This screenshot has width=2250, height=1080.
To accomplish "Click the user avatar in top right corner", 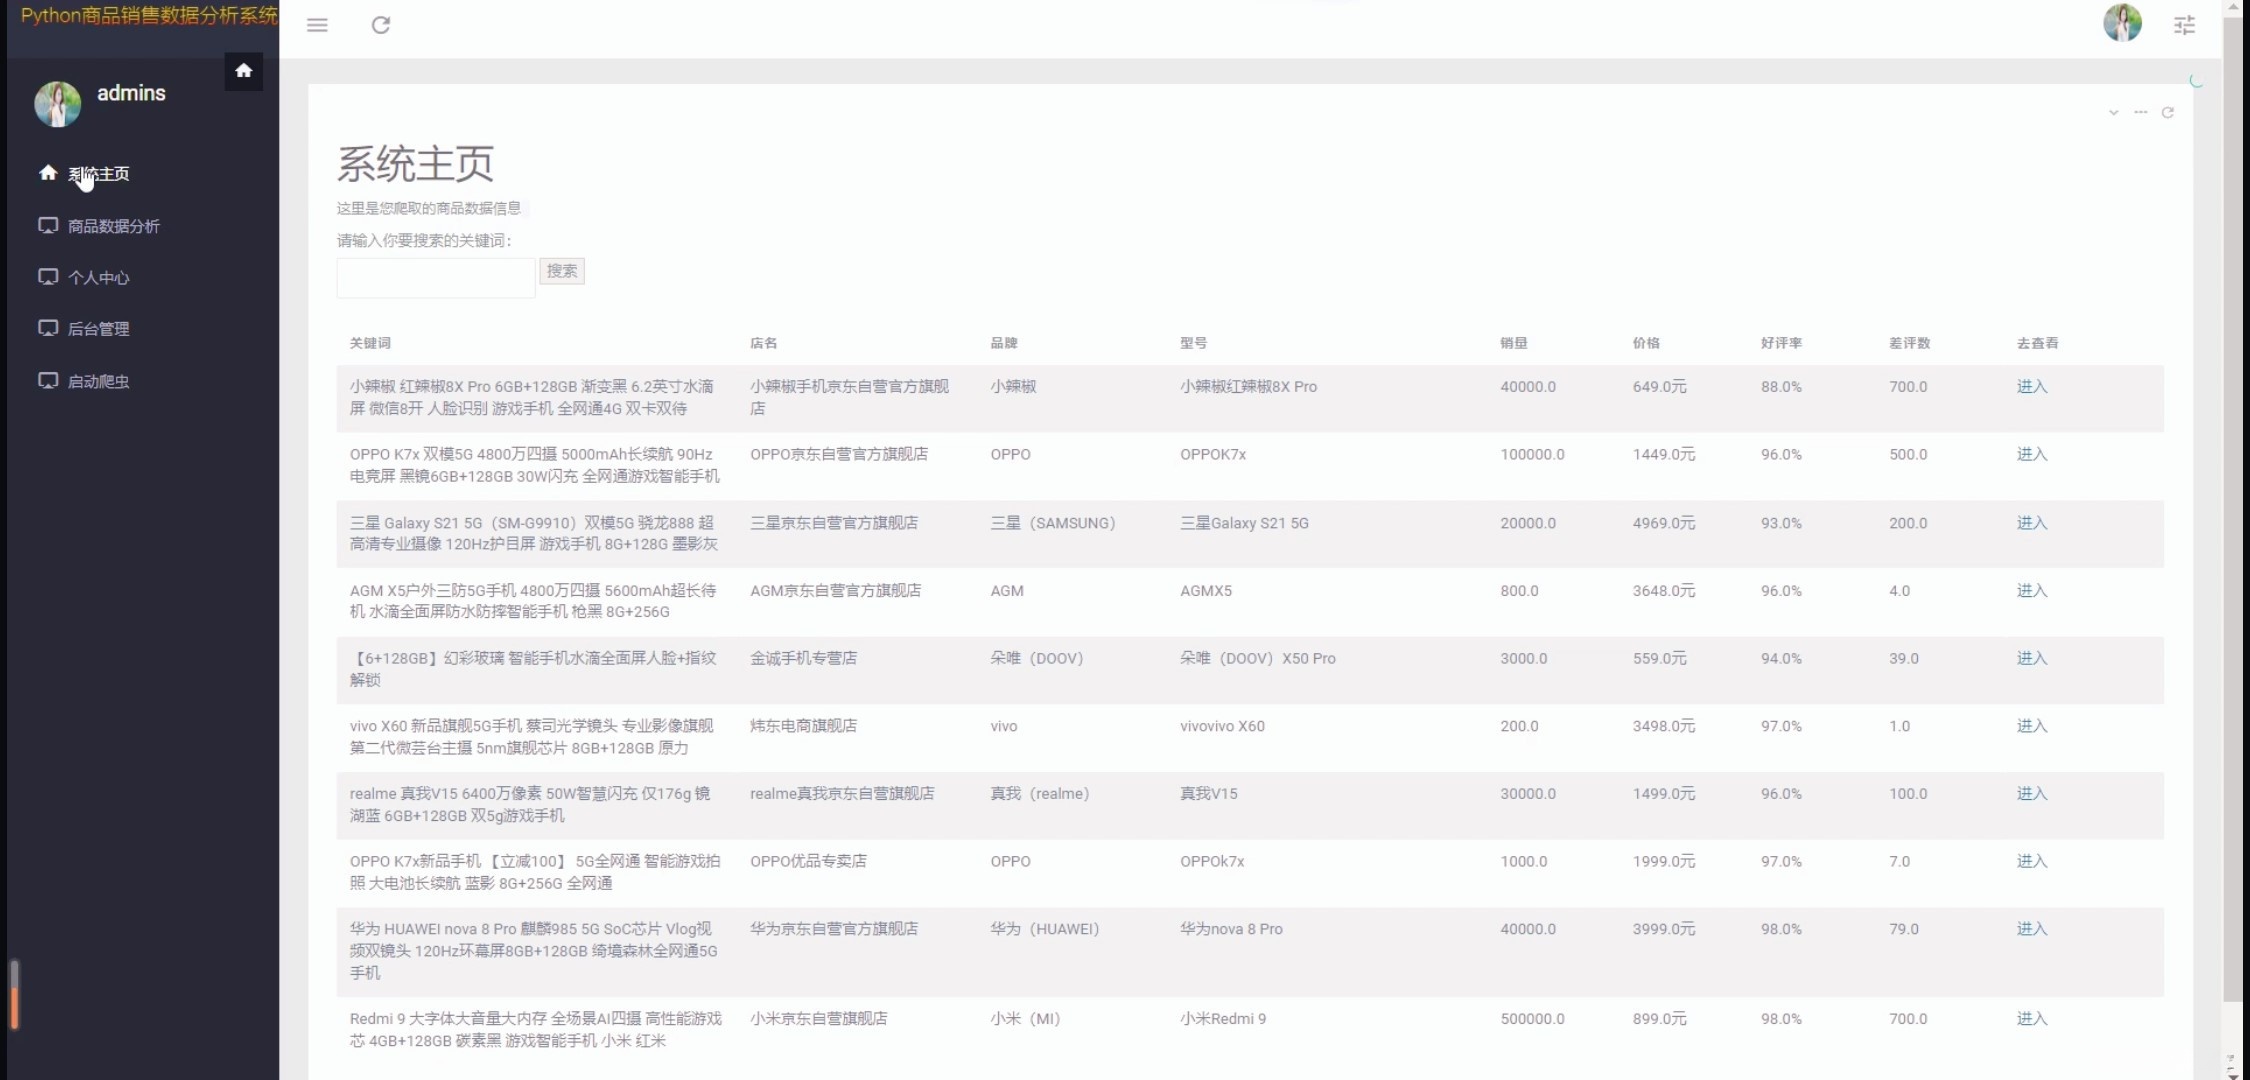I will coord(2122,23).
